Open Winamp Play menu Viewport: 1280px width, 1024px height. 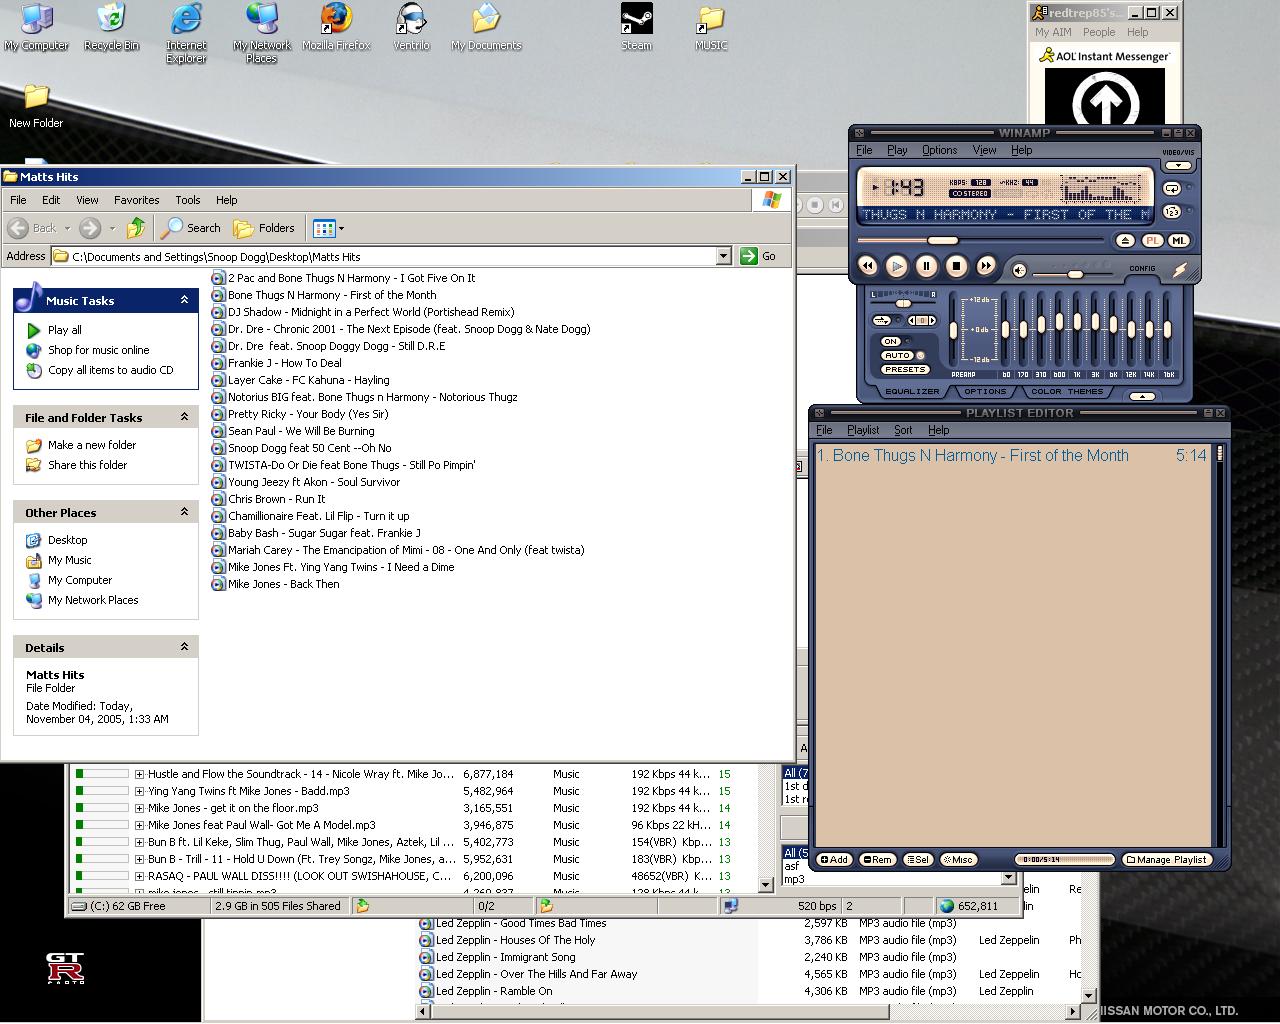tap(897, 150)
